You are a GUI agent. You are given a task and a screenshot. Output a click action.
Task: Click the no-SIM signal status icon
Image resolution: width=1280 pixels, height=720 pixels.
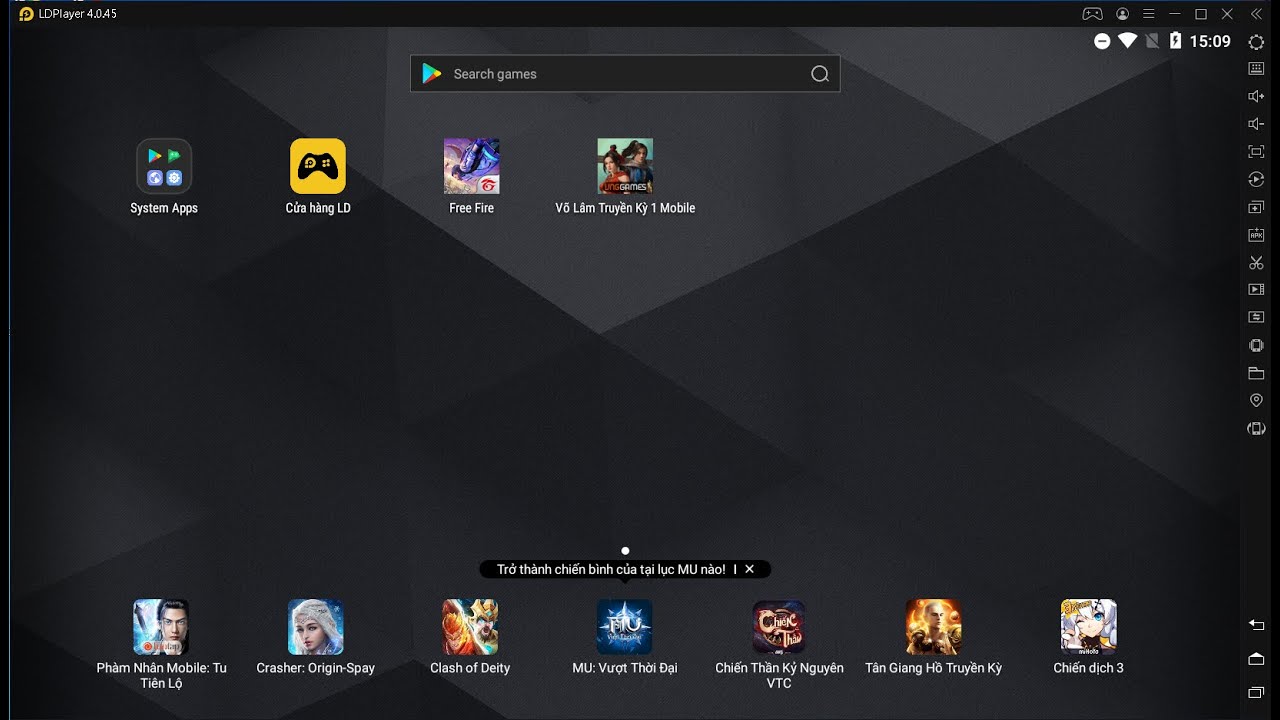(1152, 41)
